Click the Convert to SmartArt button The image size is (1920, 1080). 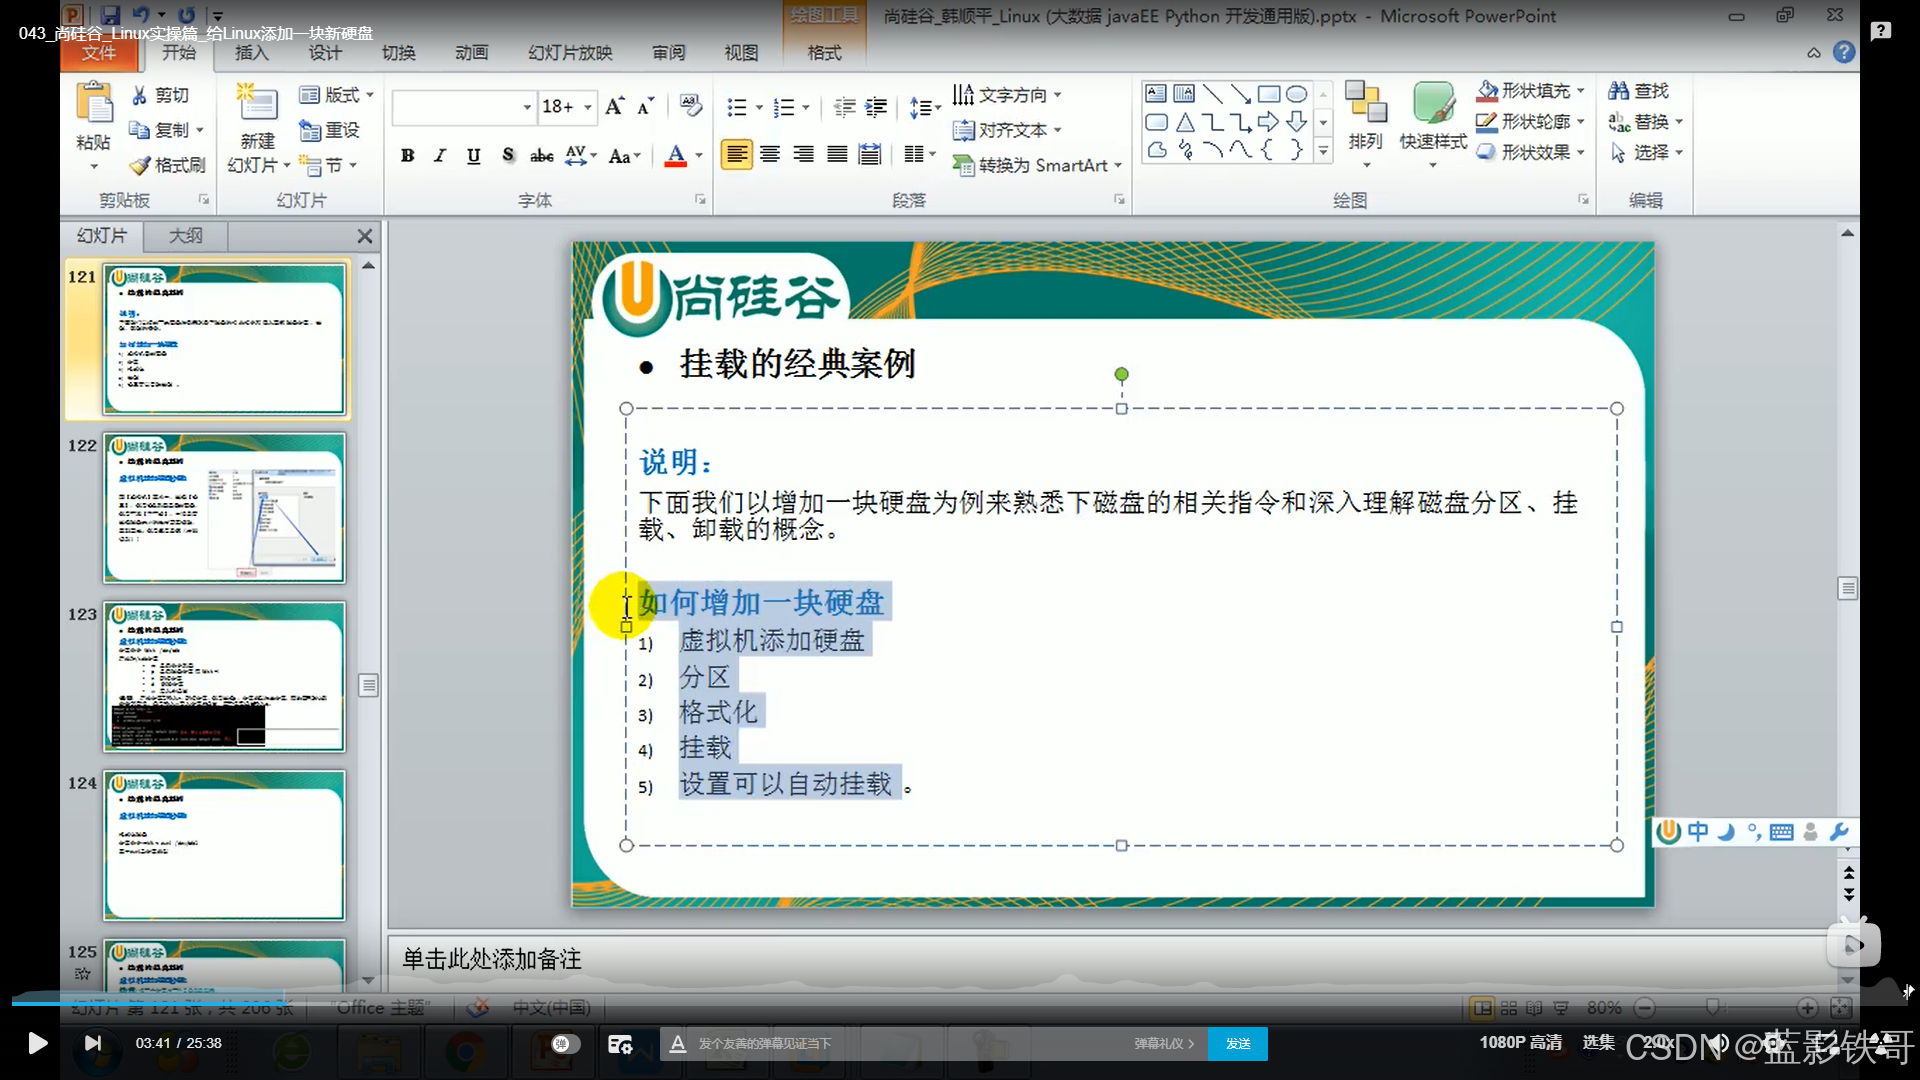point(1036,165)
